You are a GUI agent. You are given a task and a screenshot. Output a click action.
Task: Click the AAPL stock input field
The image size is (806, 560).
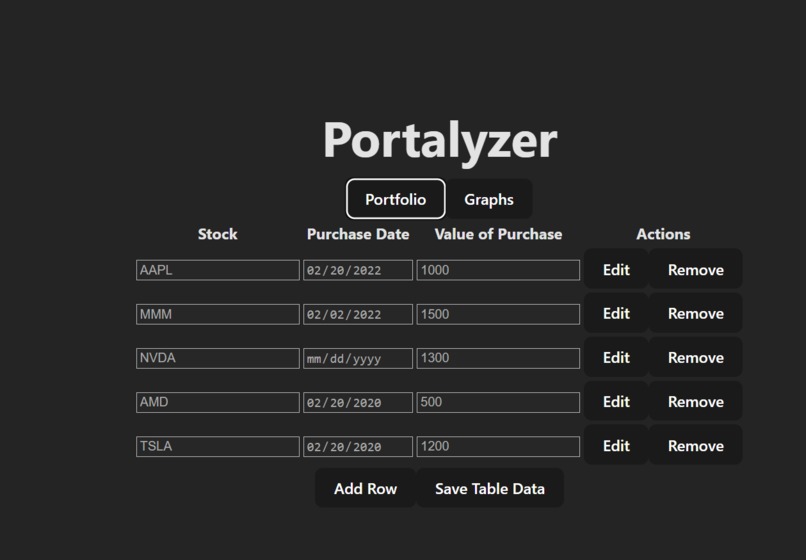(x=217, y=270)
